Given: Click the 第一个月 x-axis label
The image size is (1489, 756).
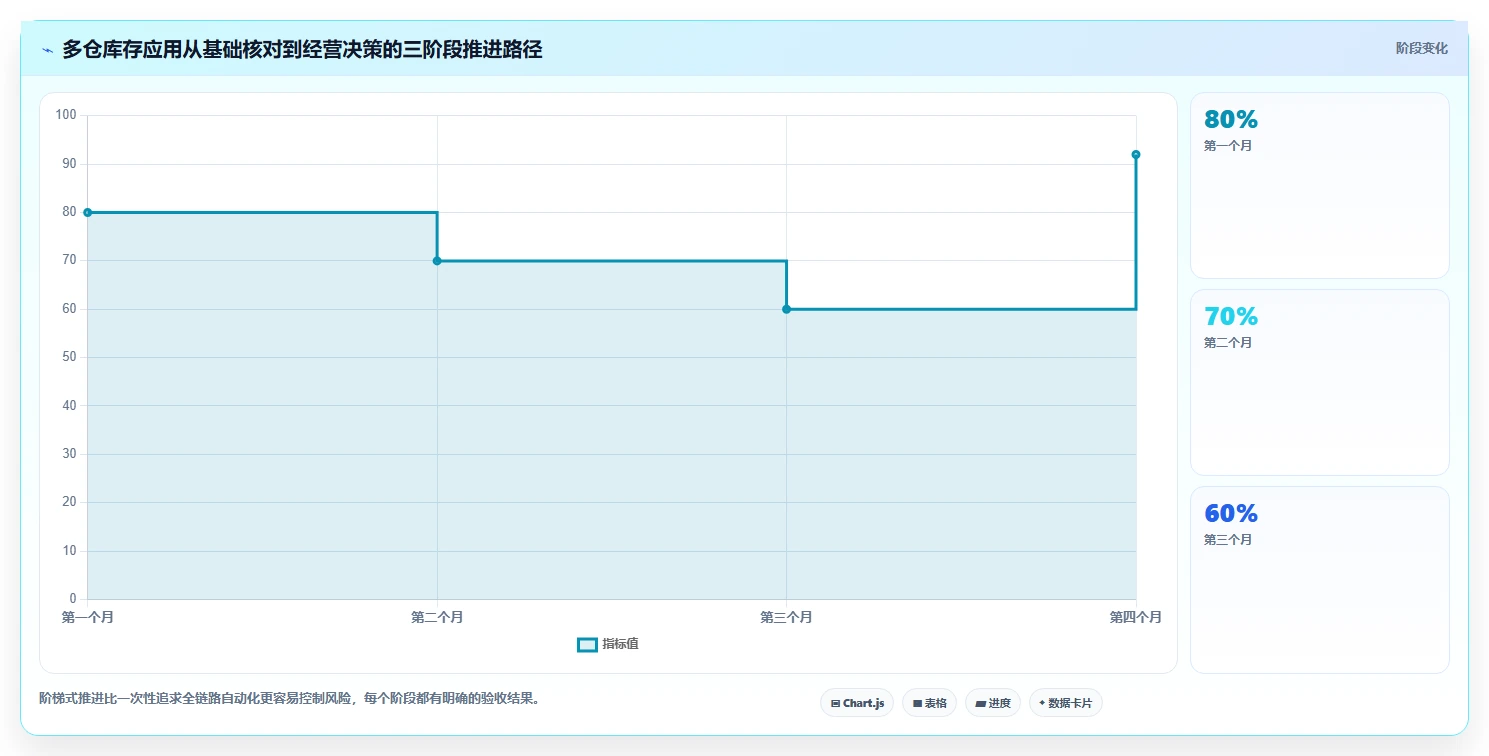Looking at the screenshot, I should (88, 617).
